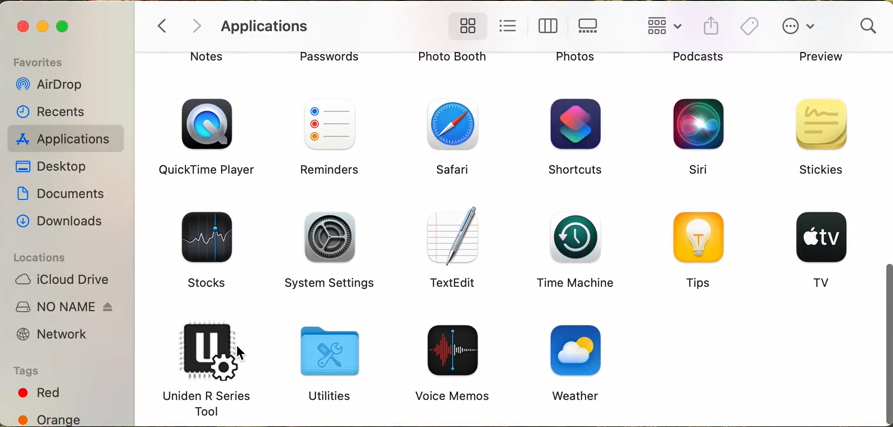Click the "Shortcuts" name label

click(575, 170)
